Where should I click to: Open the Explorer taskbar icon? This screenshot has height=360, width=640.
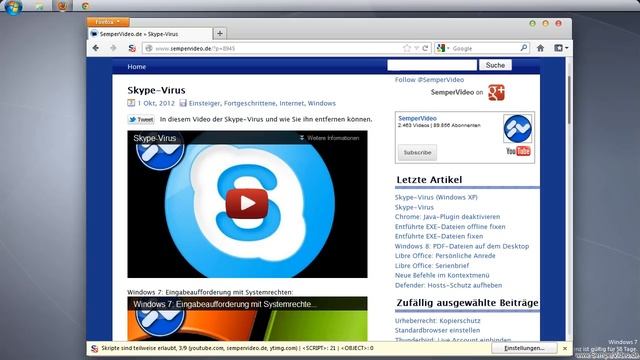tap(40, 6)
